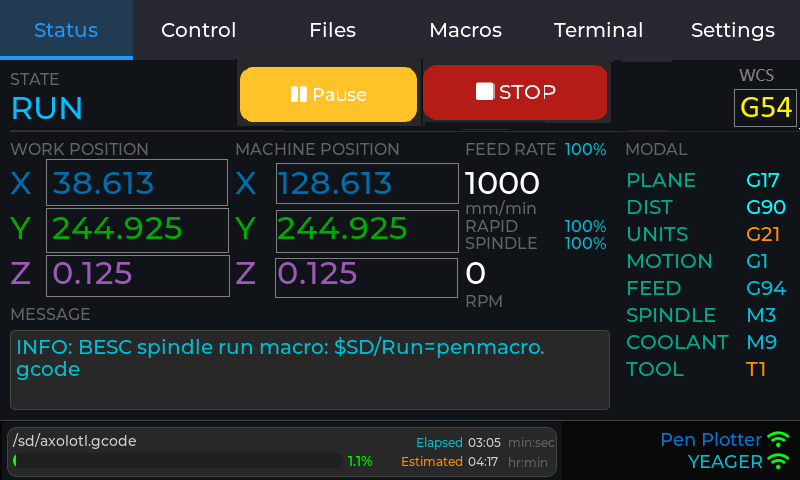Click the Pen Plotter Wi-Fi signal icon
This screenshot has height=480, width=800.
pos(778,440)
